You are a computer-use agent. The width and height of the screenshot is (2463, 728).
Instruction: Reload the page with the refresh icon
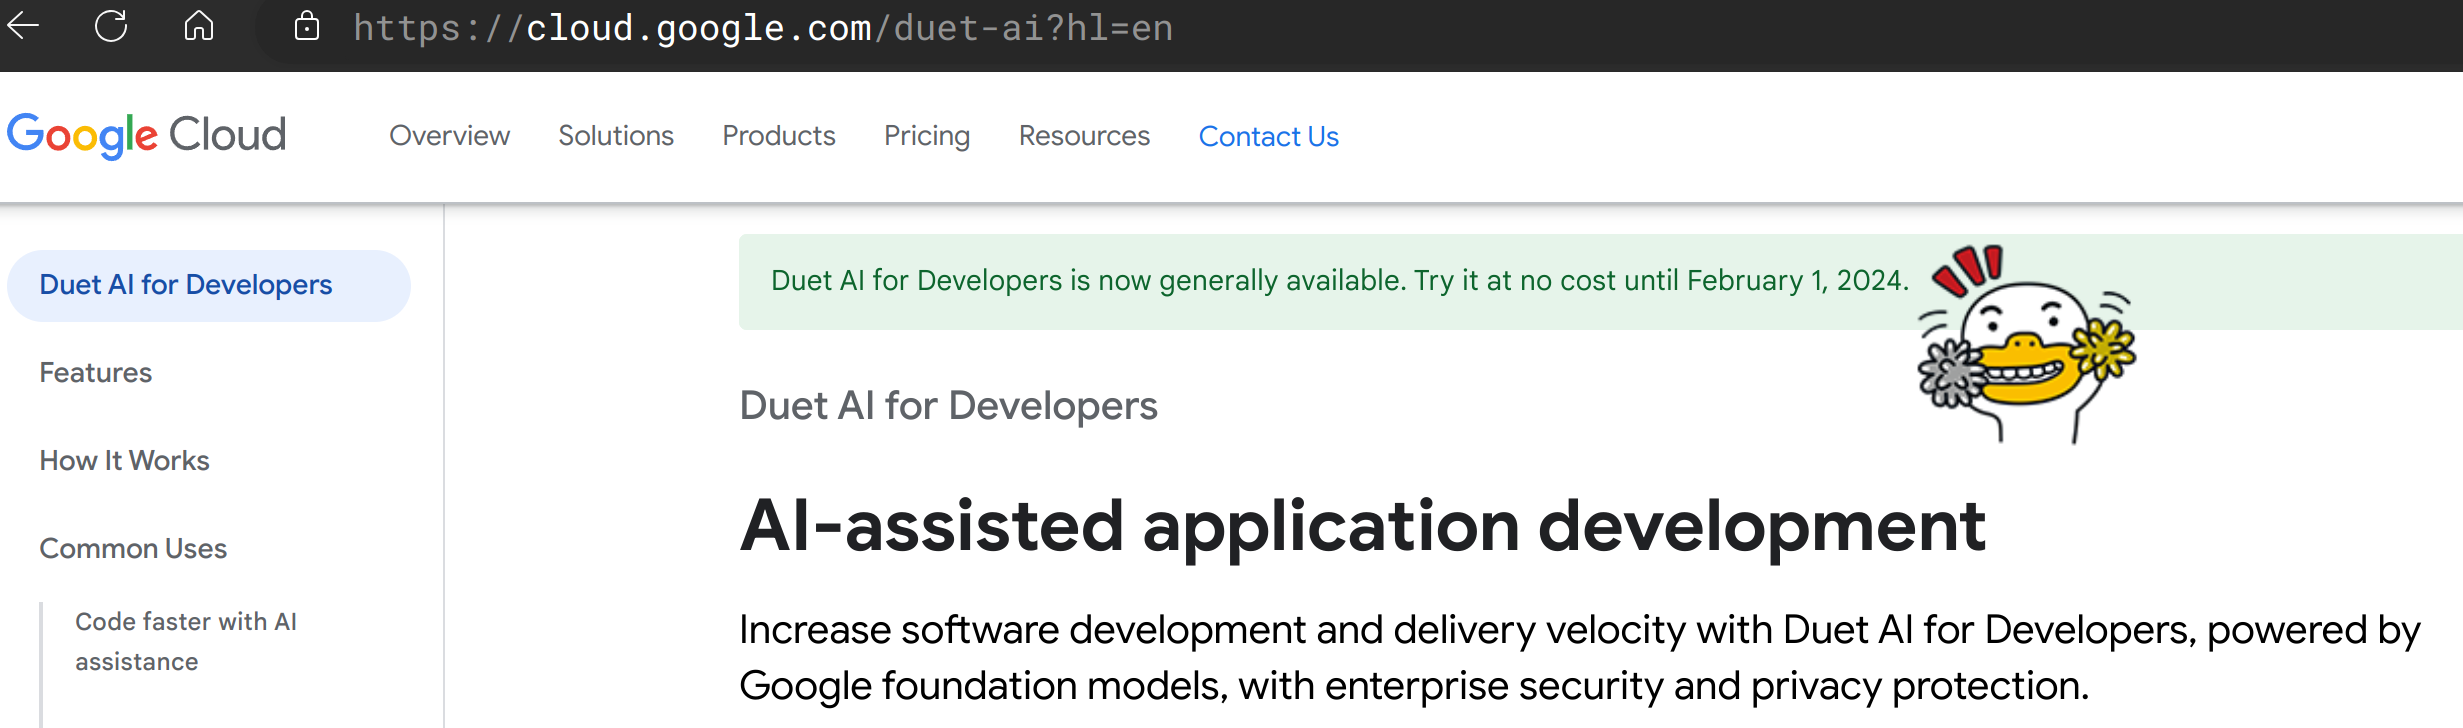click(111, 26)
